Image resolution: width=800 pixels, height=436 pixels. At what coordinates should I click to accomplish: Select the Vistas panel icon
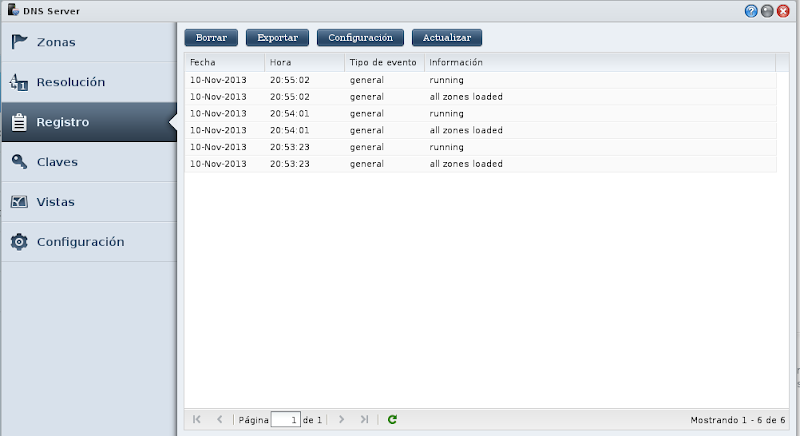click(x=19, y=202)
